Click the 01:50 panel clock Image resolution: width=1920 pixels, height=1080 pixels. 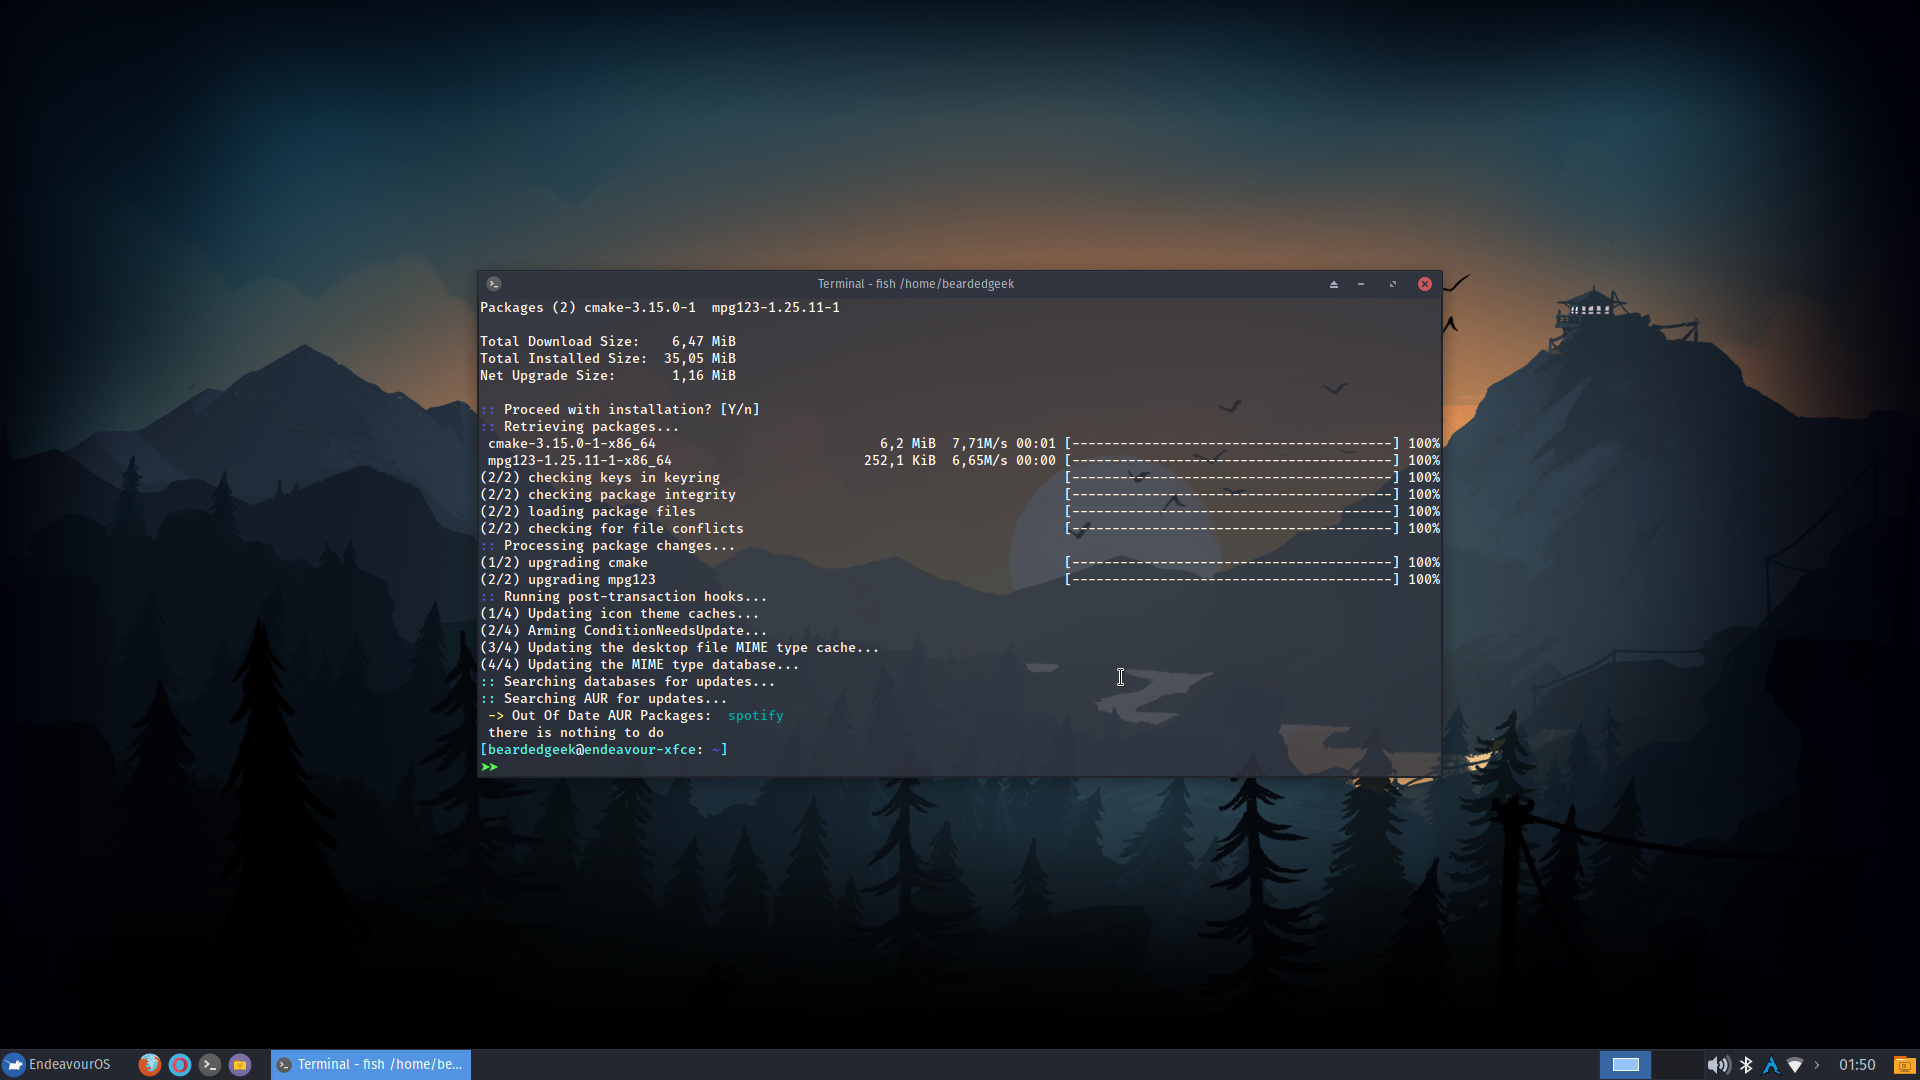(1857, 1065)
